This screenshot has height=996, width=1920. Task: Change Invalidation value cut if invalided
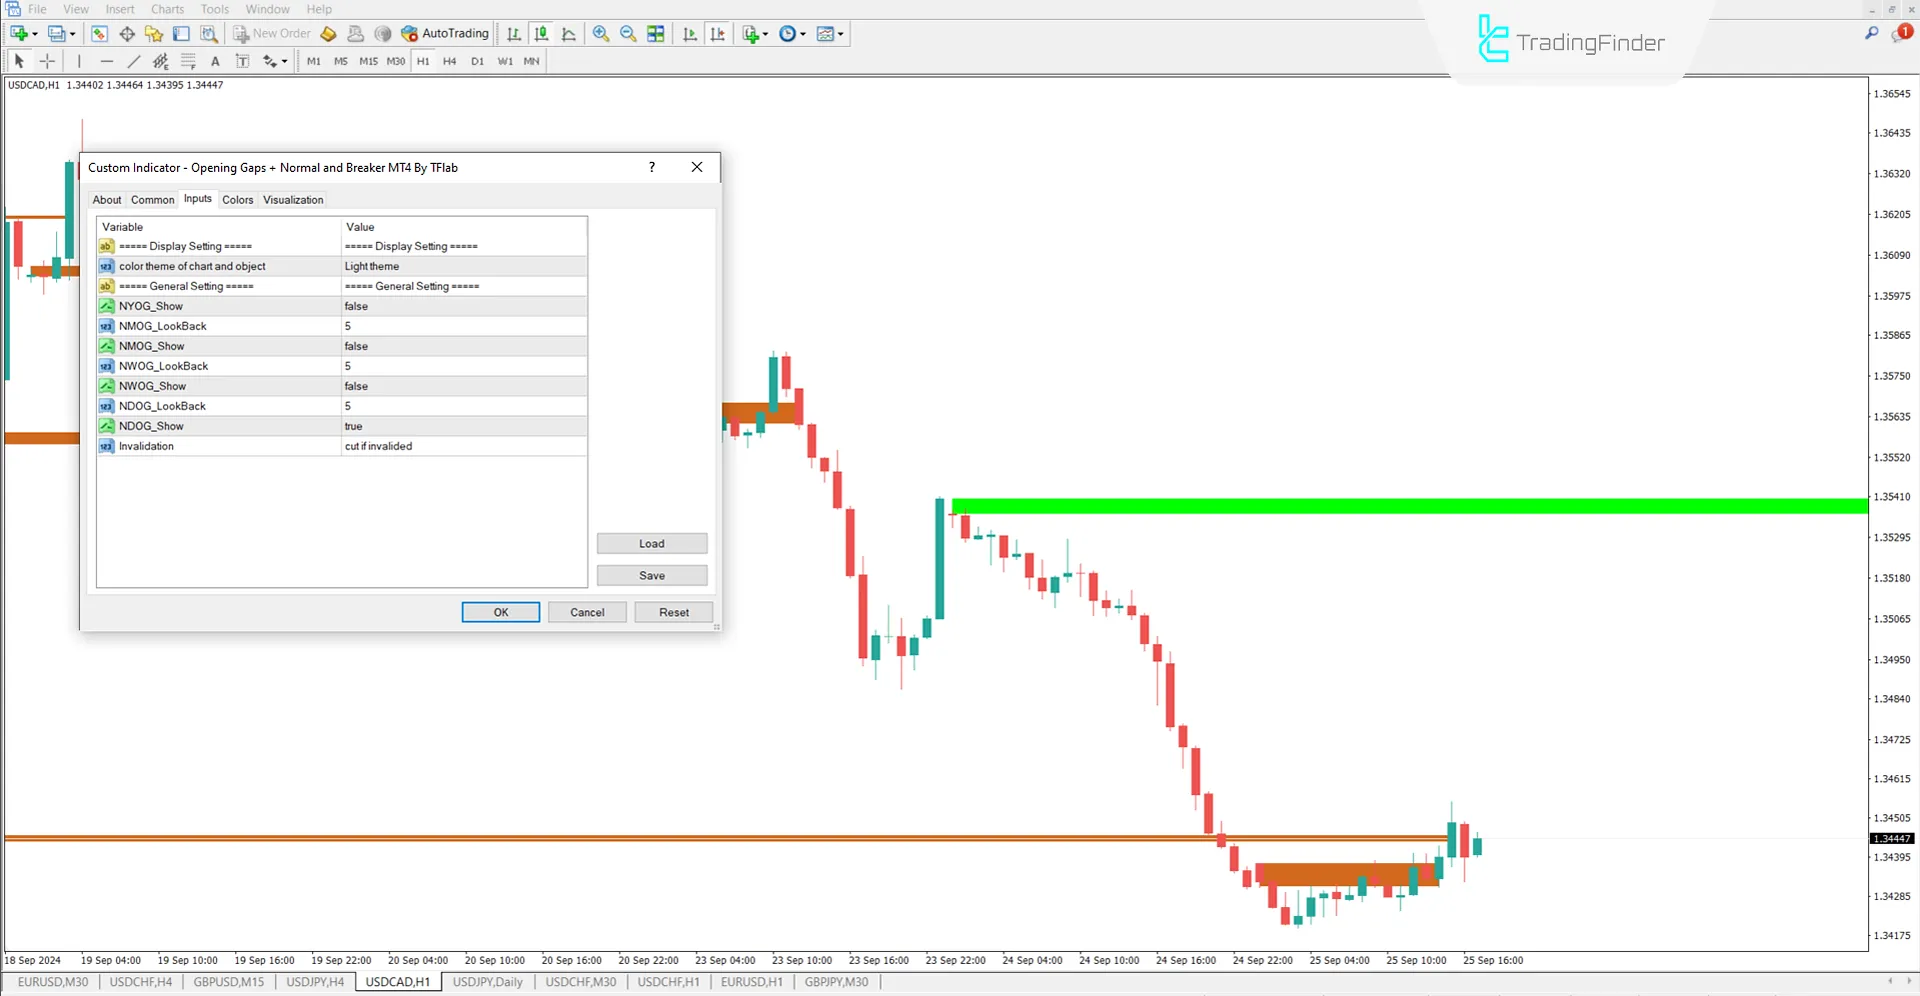(464, 446)
